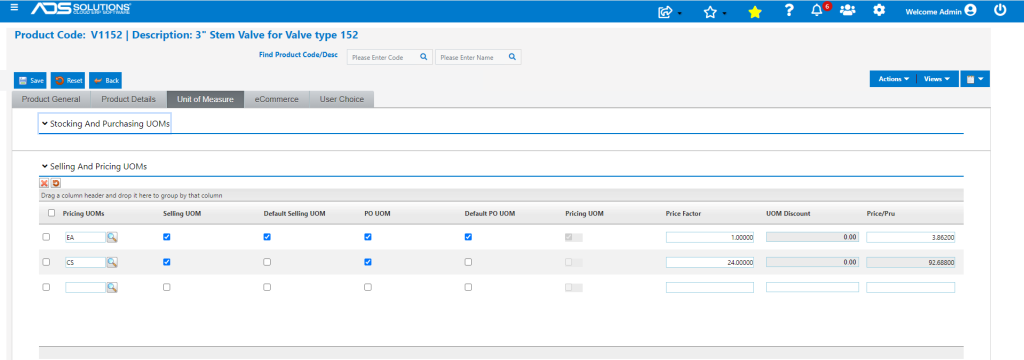The width and height of the screenshot is (1024, 360).
Task: Sort by UOM Discount column header
Action: click(x=788, y=213)
